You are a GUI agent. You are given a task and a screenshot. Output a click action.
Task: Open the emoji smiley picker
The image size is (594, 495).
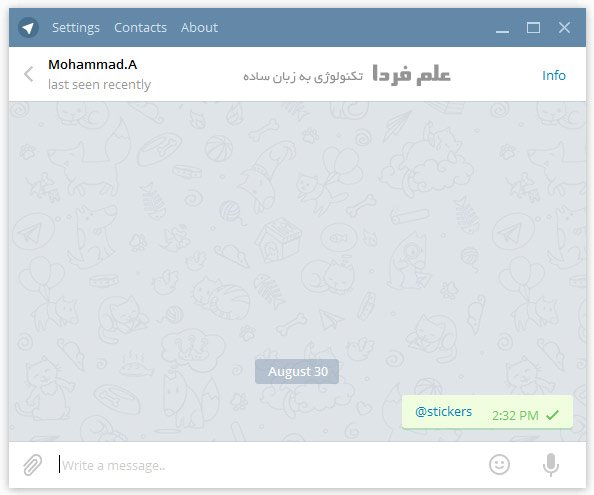[499, 464]
